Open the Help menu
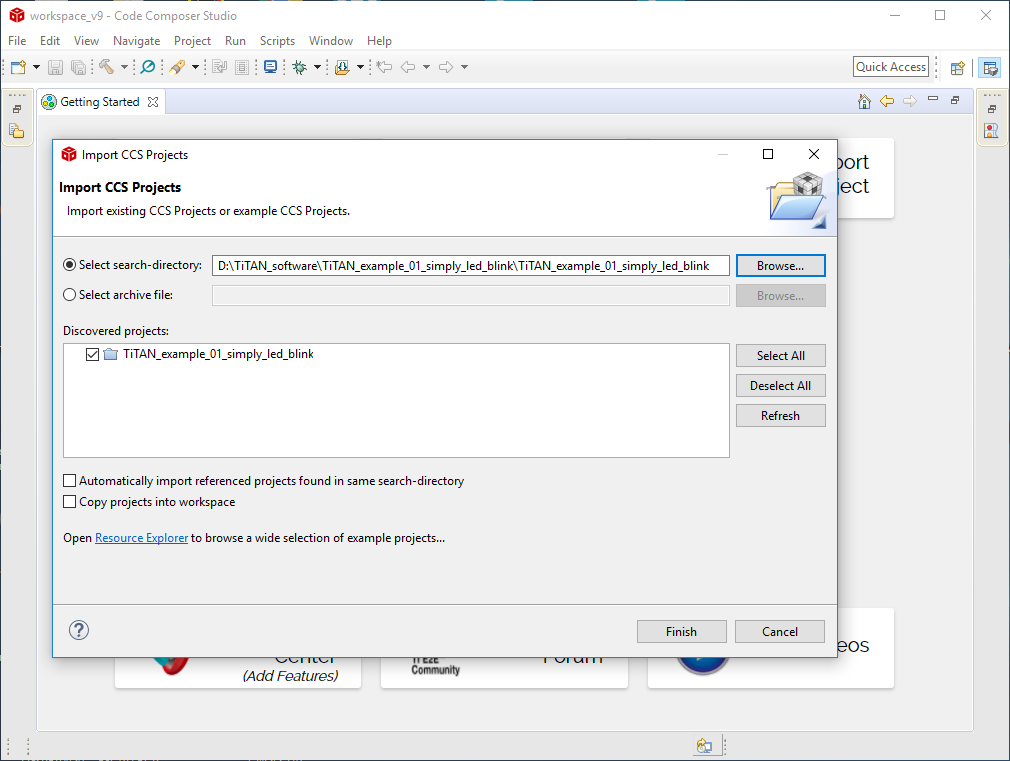Viewport: 1010px width, 761px height. pyautogui.click(x=379, y=41)
